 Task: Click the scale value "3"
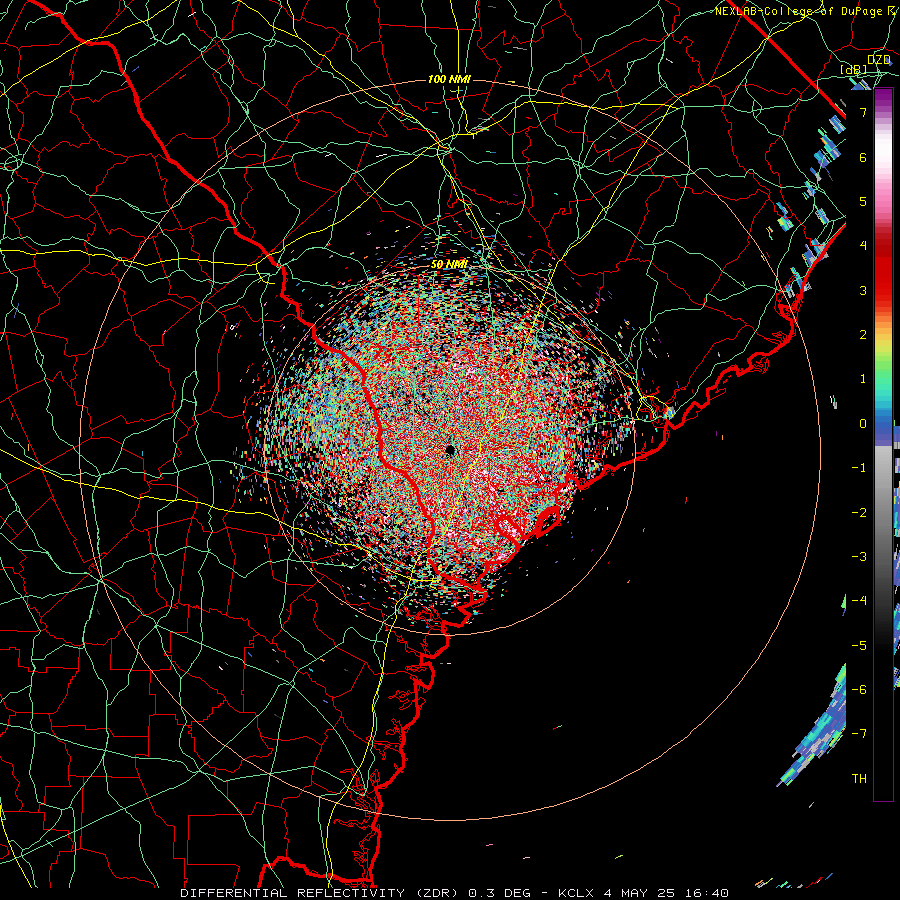click(x=863, y=290)
